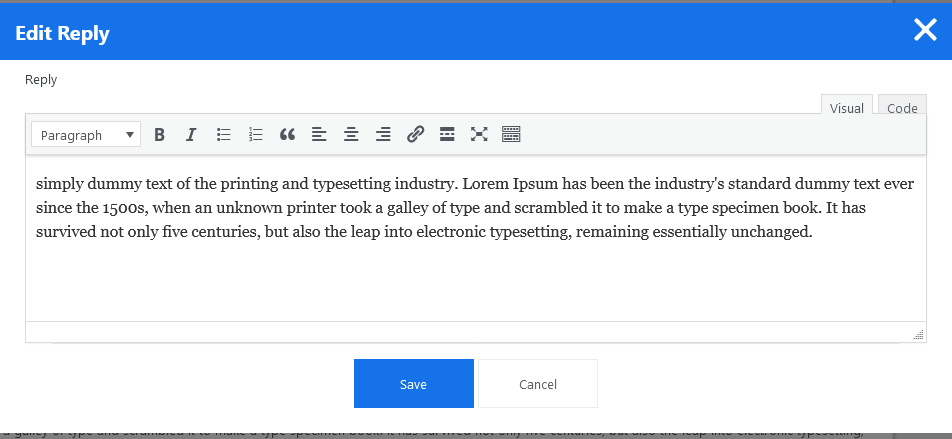Insert a numbered list
The image size is (952, 439).
pos(256,135)
